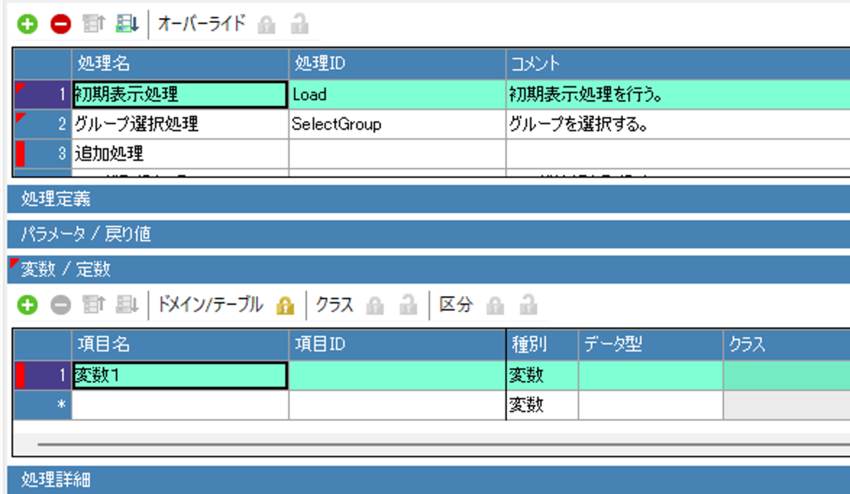This screenshot has width=850, height=494.
Task: Delete row with the red minus in 処理 toolbar
Action: pyautogui.click(x=61, y=24)
